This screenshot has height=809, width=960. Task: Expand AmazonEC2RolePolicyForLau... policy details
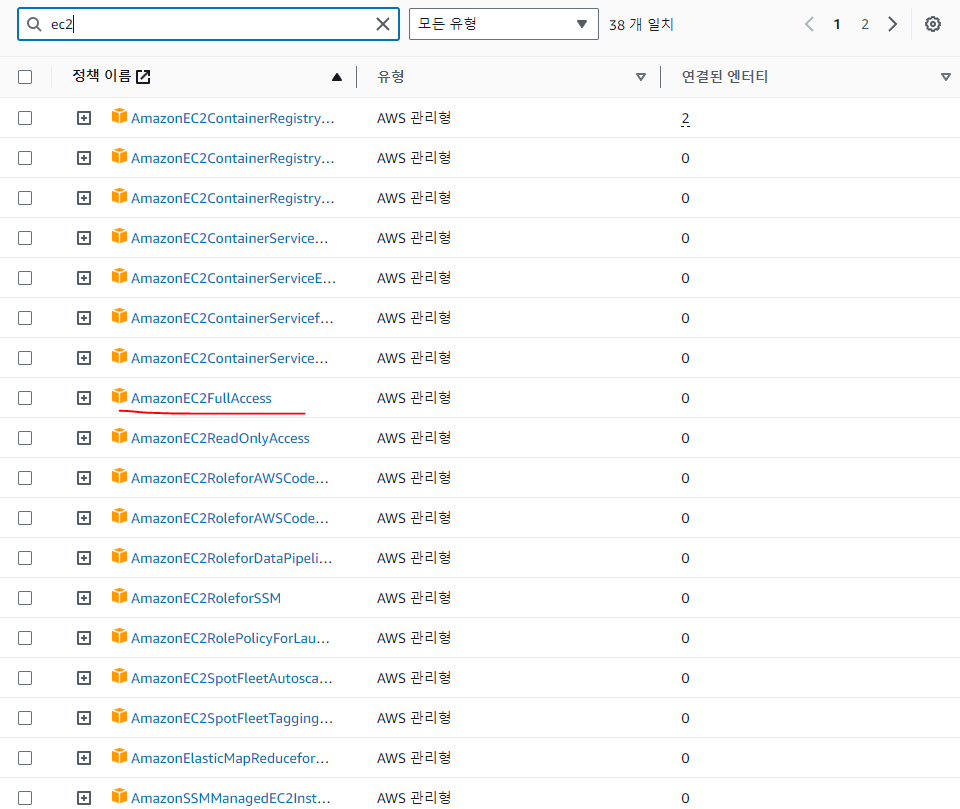84,638
